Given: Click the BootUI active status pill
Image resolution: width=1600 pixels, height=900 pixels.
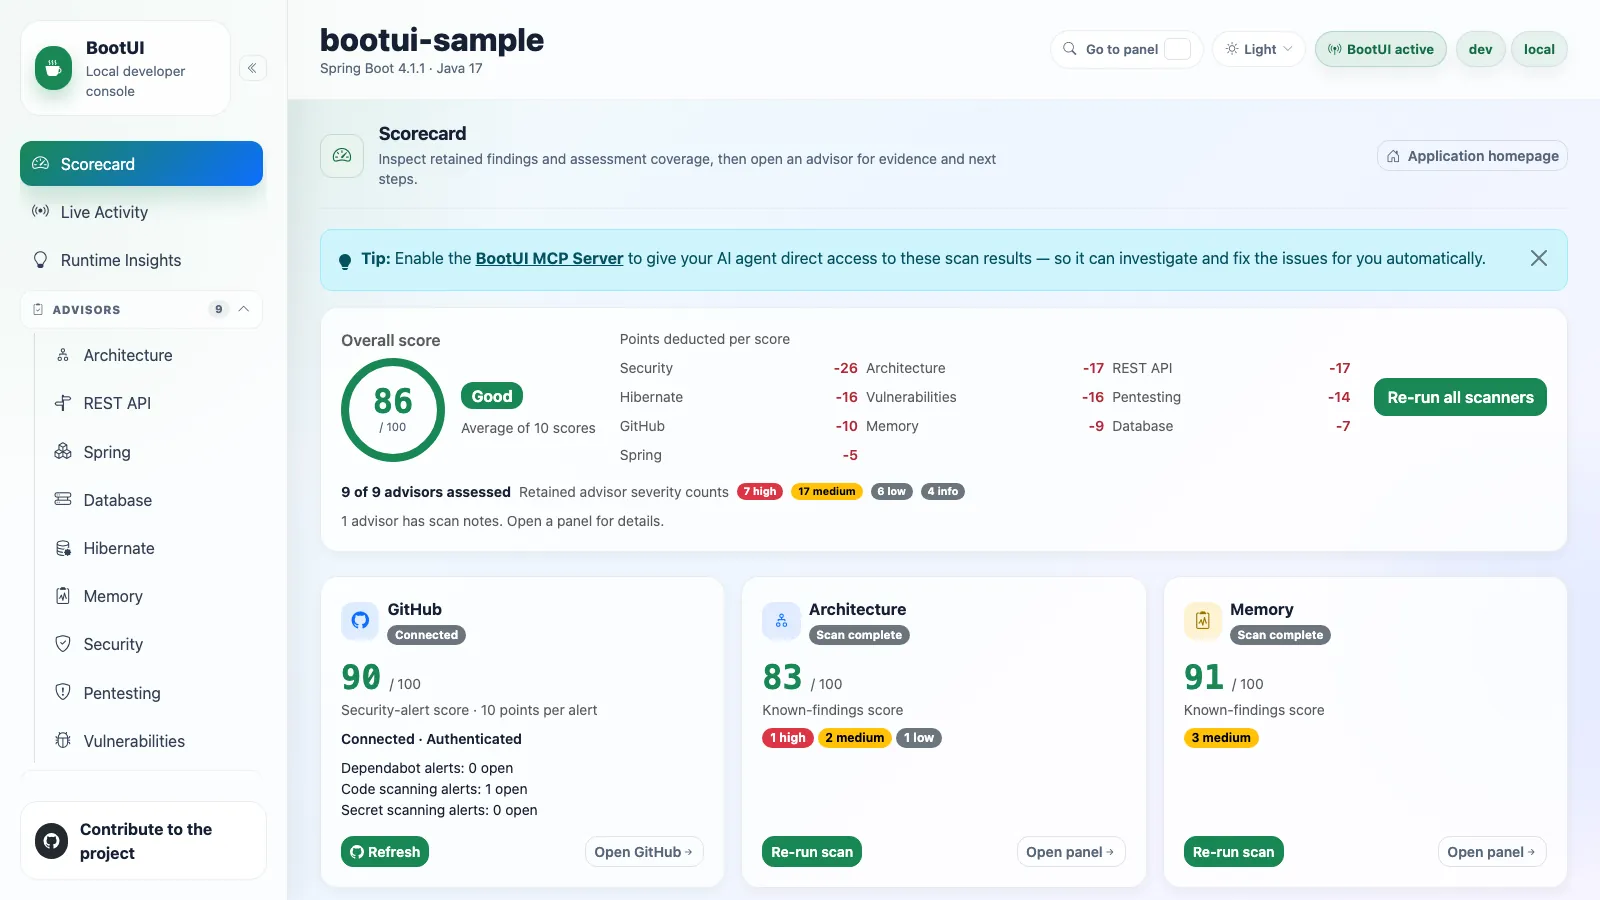Looking at the screenshot, I should tap(1381, 49).
